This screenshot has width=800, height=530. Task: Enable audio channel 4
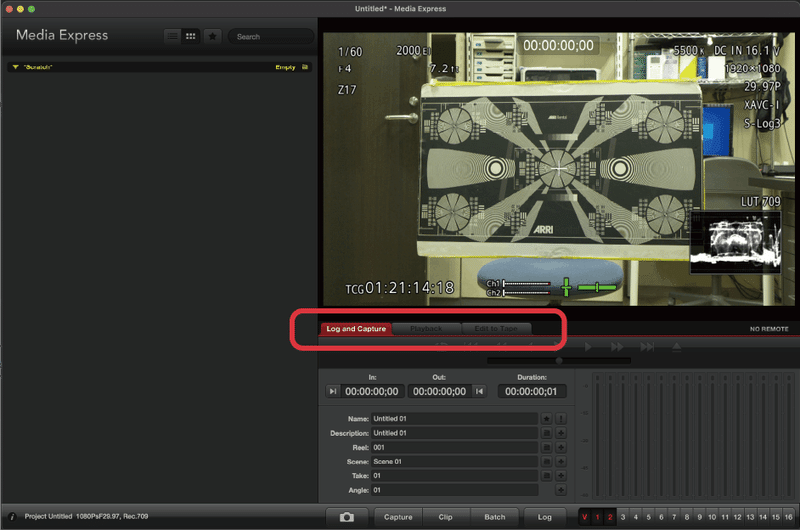636,517
